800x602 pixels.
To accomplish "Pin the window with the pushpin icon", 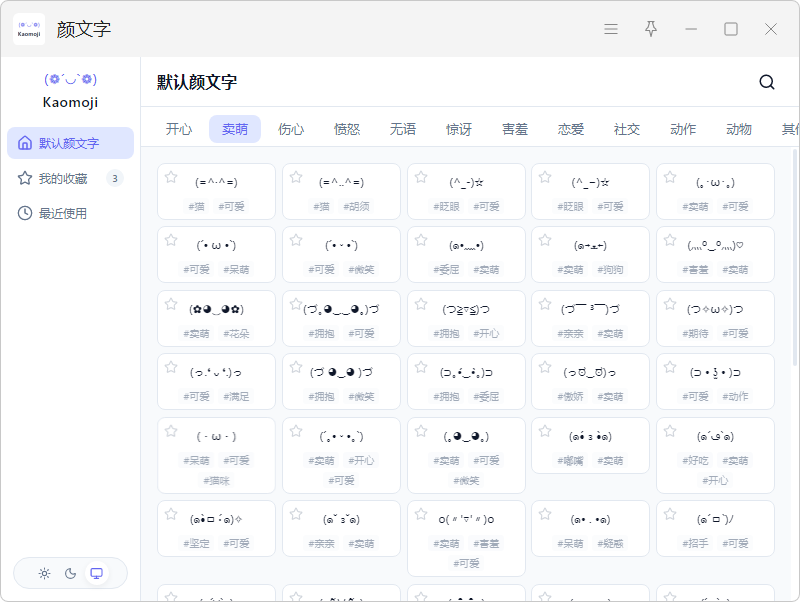I will 651,29.
